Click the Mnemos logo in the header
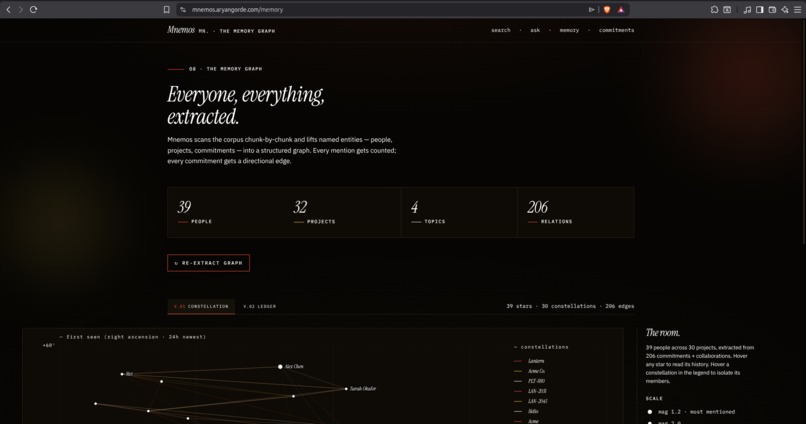 [181, 30]
